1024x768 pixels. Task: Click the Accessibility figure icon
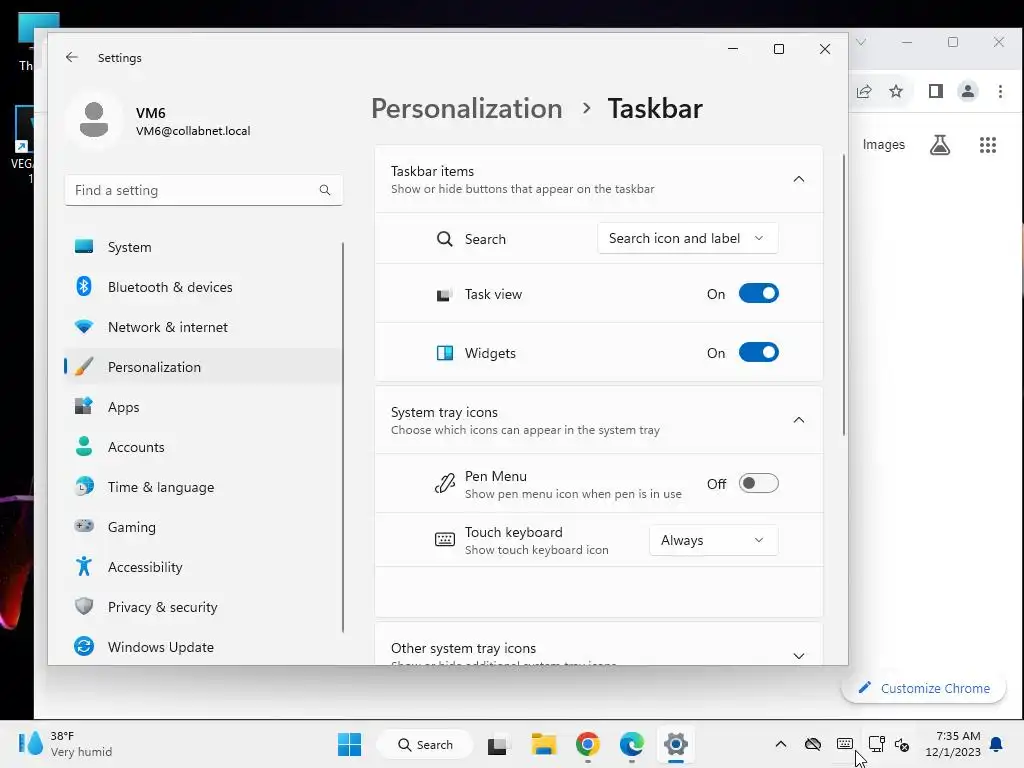click(x=84, y=566)
